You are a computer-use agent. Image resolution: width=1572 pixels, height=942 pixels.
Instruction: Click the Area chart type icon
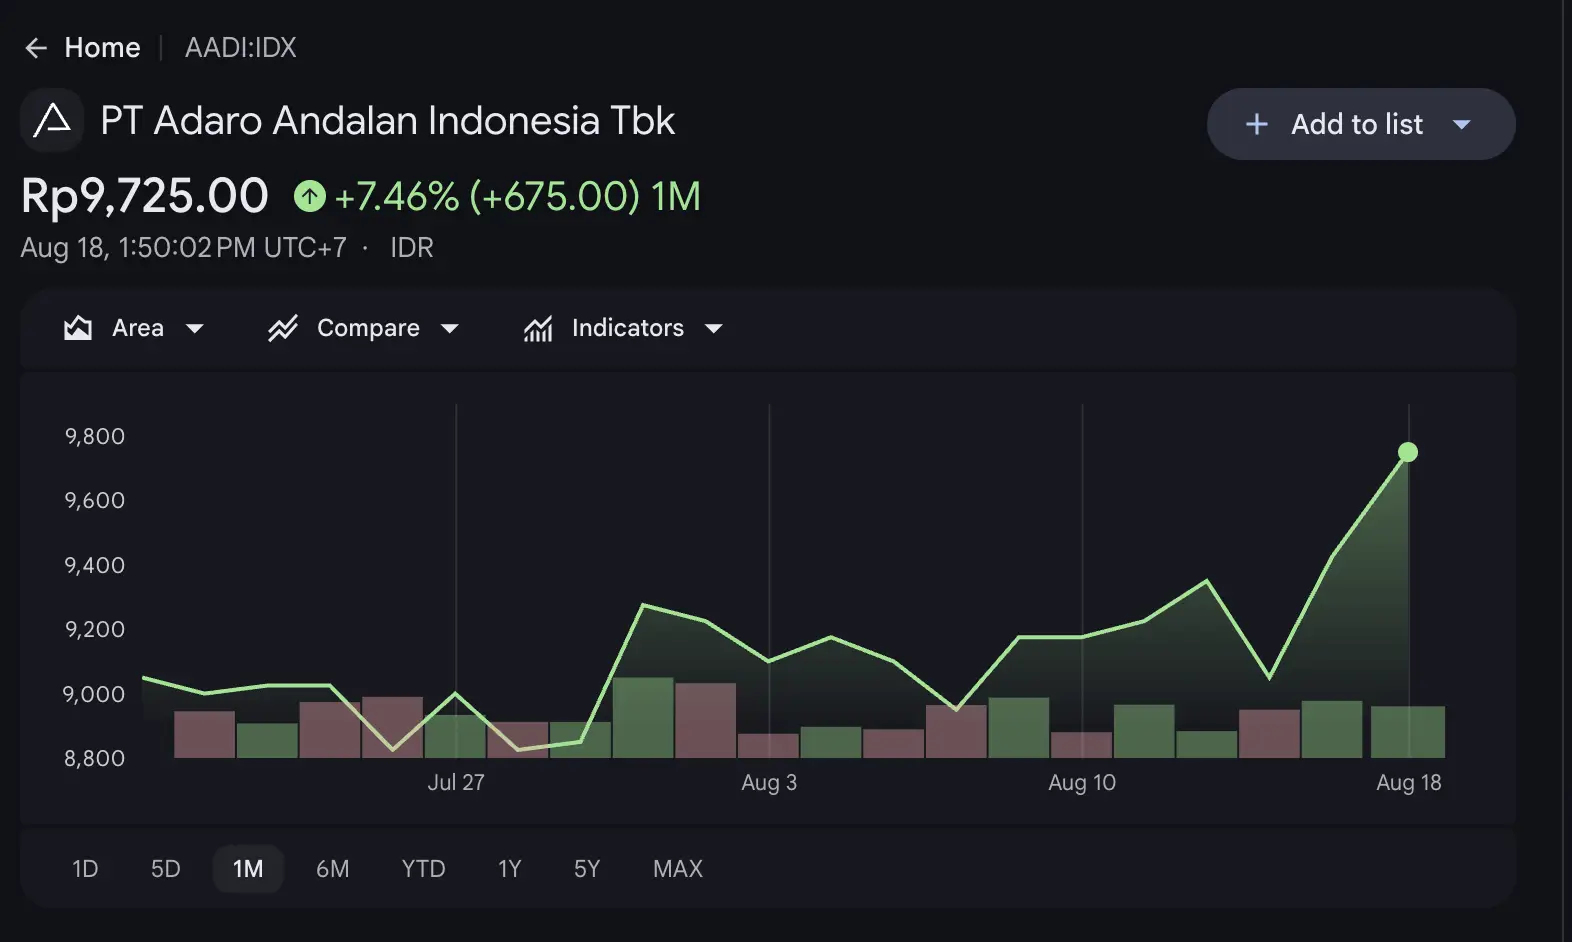(78, 328)
